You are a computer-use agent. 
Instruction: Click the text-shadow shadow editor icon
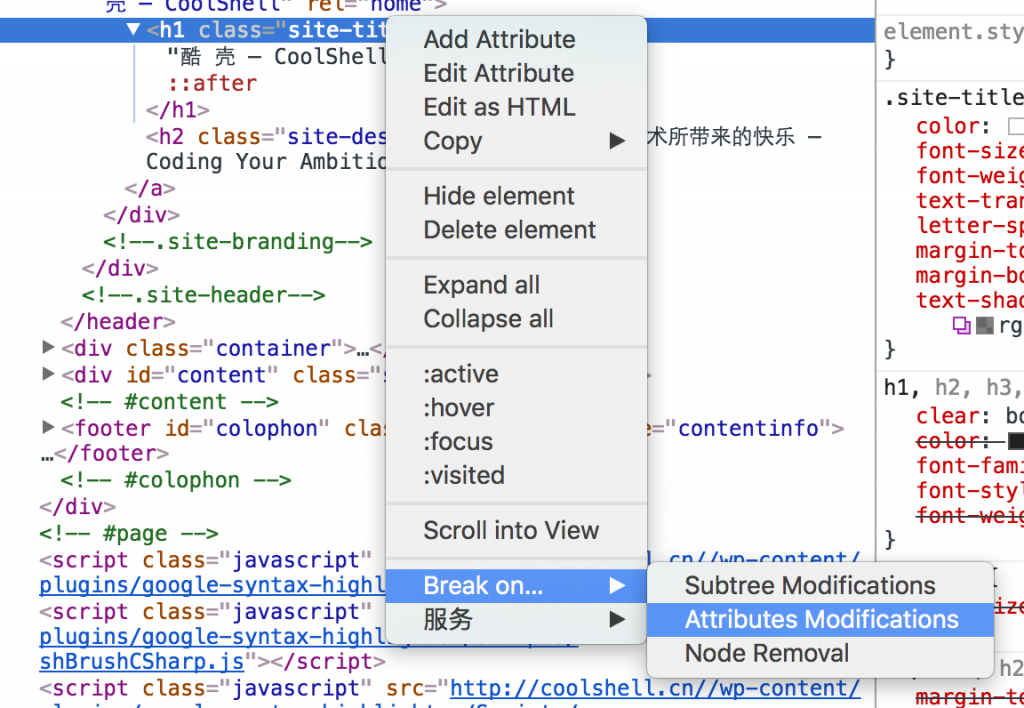pos(962,325)
